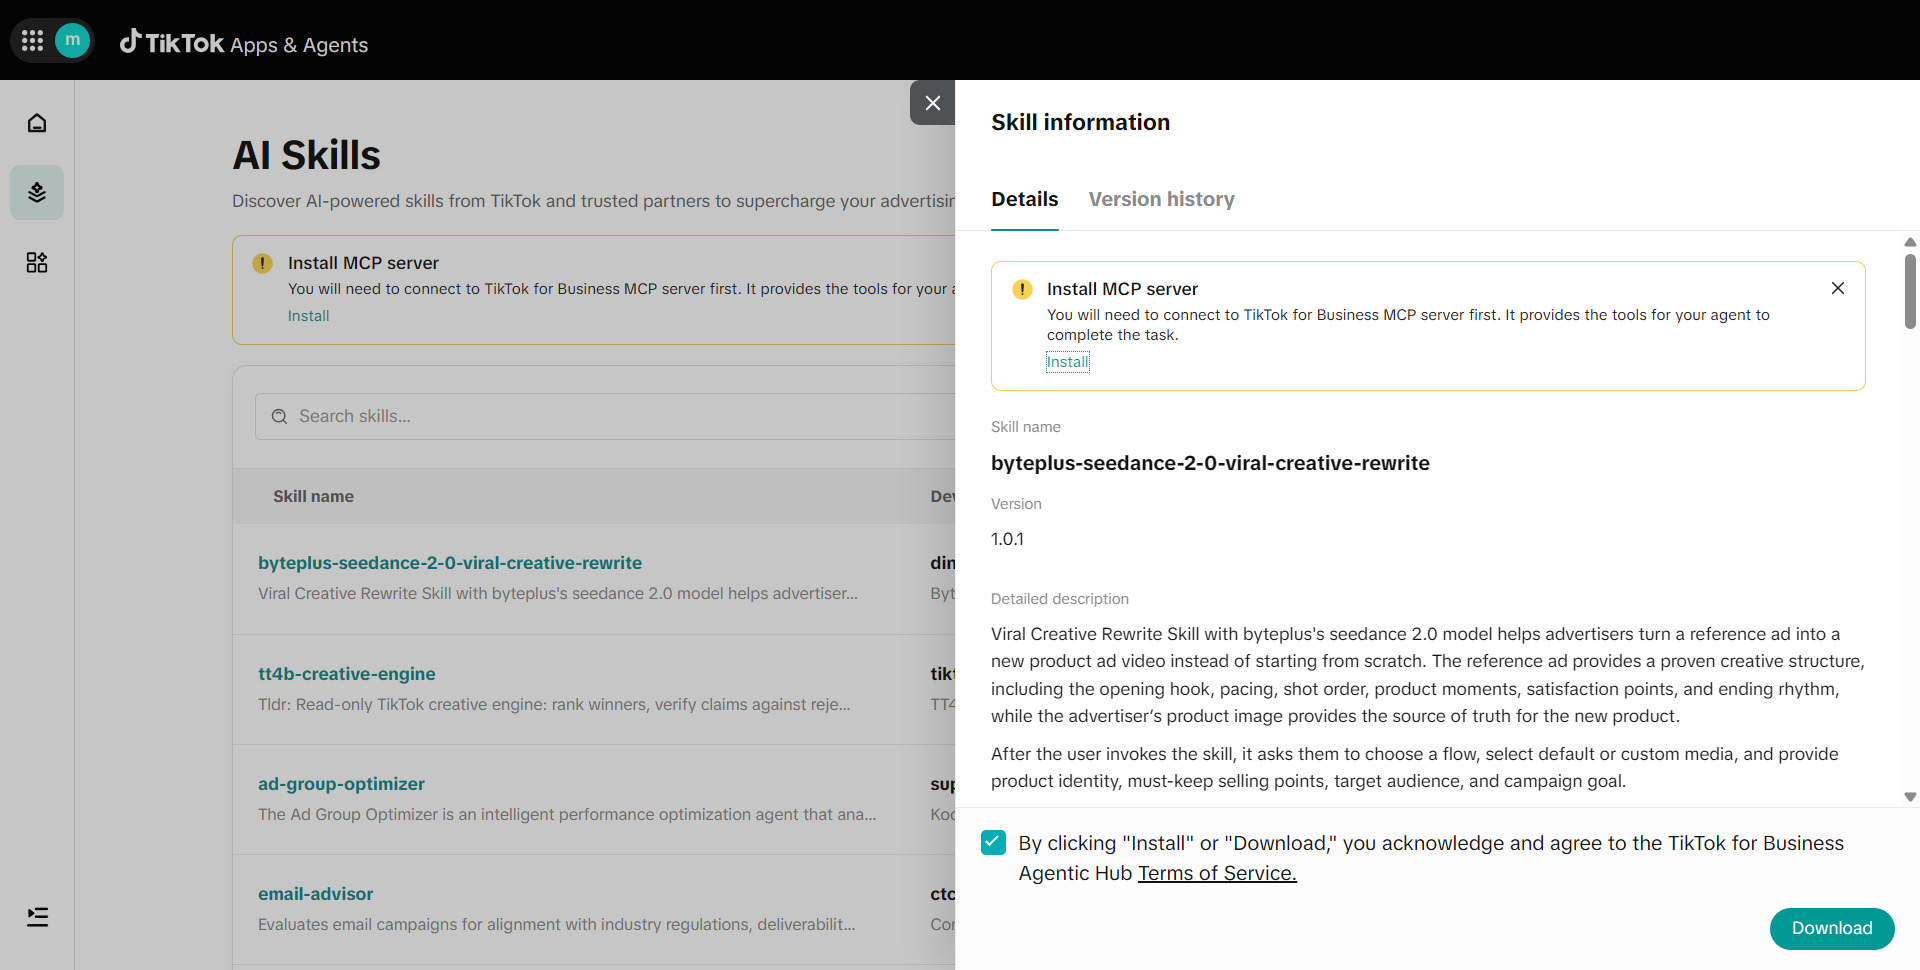
Task: Open the email-advisor skill
Action: pos(315,894)
